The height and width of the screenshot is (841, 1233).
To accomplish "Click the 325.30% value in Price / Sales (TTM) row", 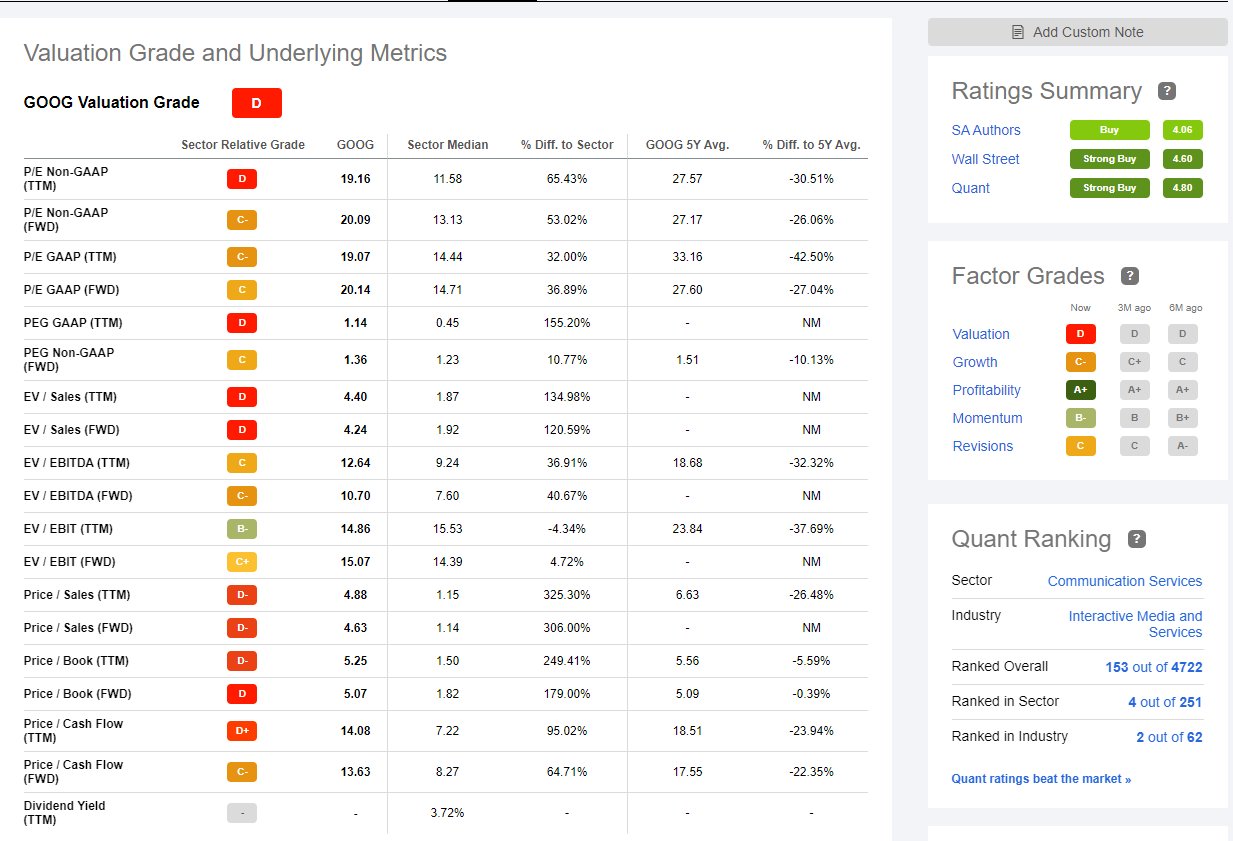I will [x=567, y=595].
